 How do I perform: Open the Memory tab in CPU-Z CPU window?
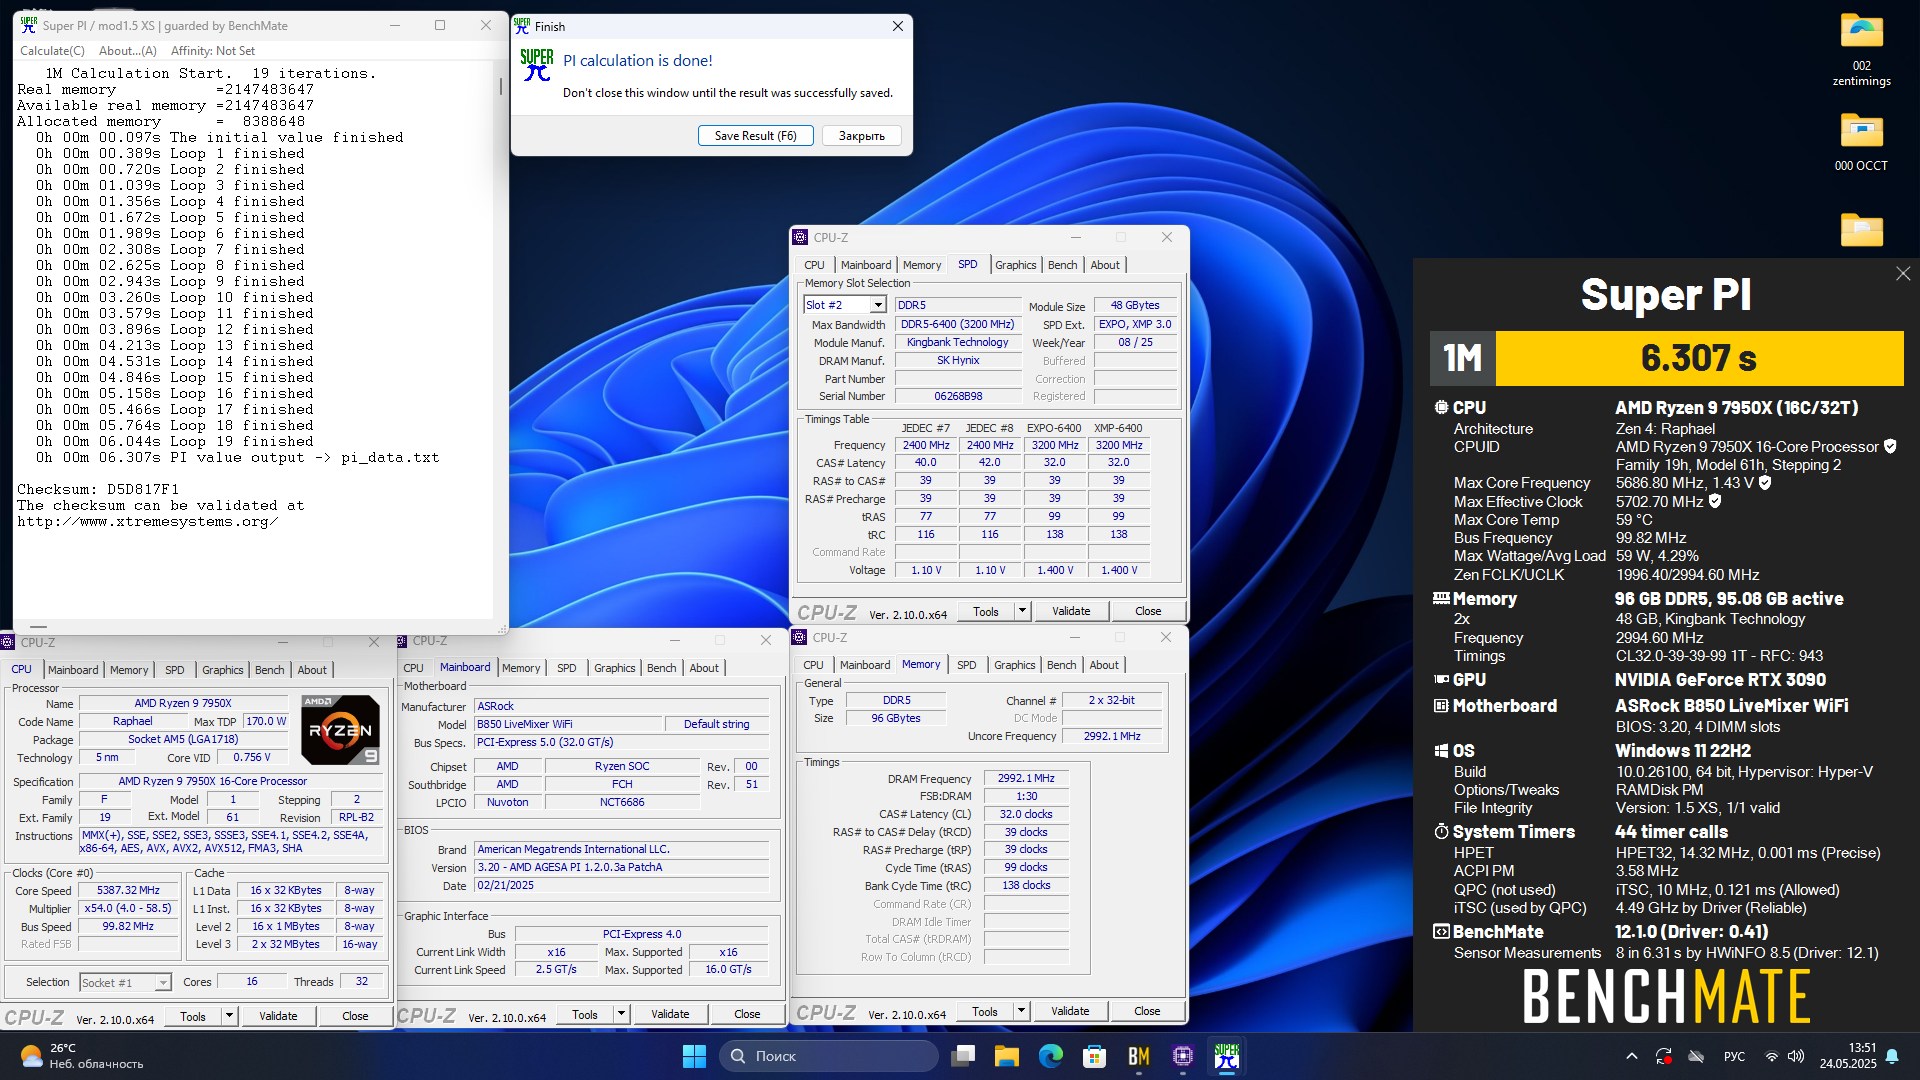tap(129, 670)
